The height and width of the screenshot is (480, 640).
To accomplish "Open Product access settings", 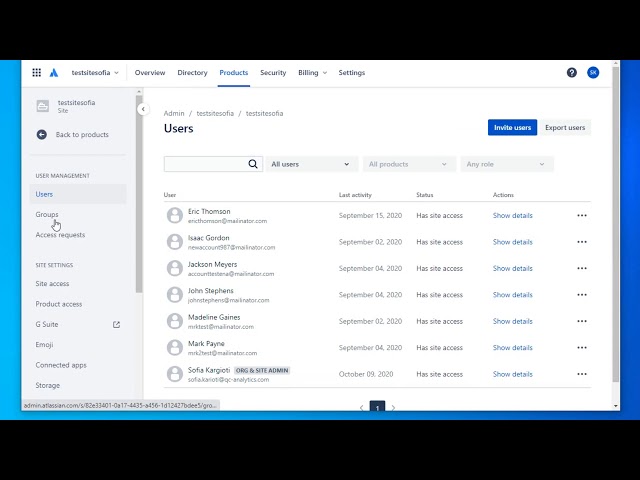I will tap(59, 304).
